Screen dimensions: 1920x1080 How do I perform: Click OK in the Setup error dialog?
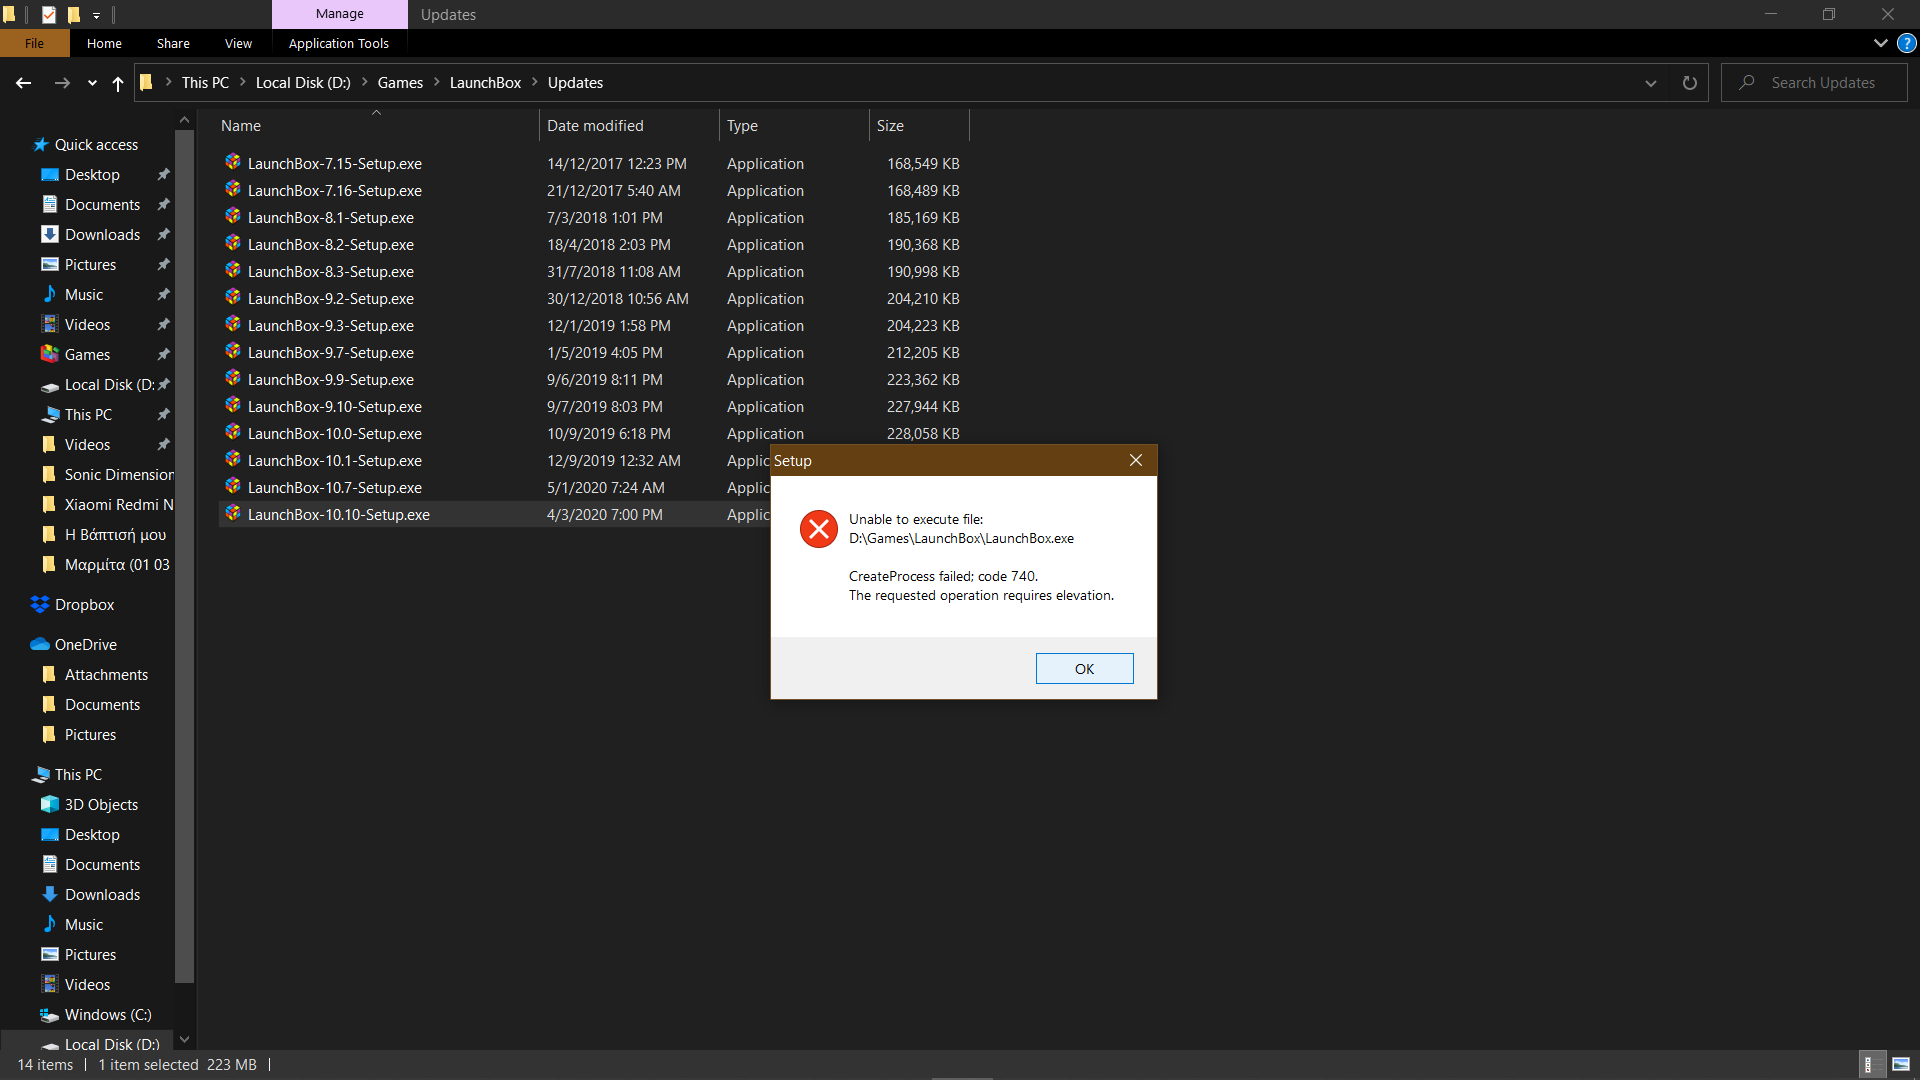pos(1084,668)
